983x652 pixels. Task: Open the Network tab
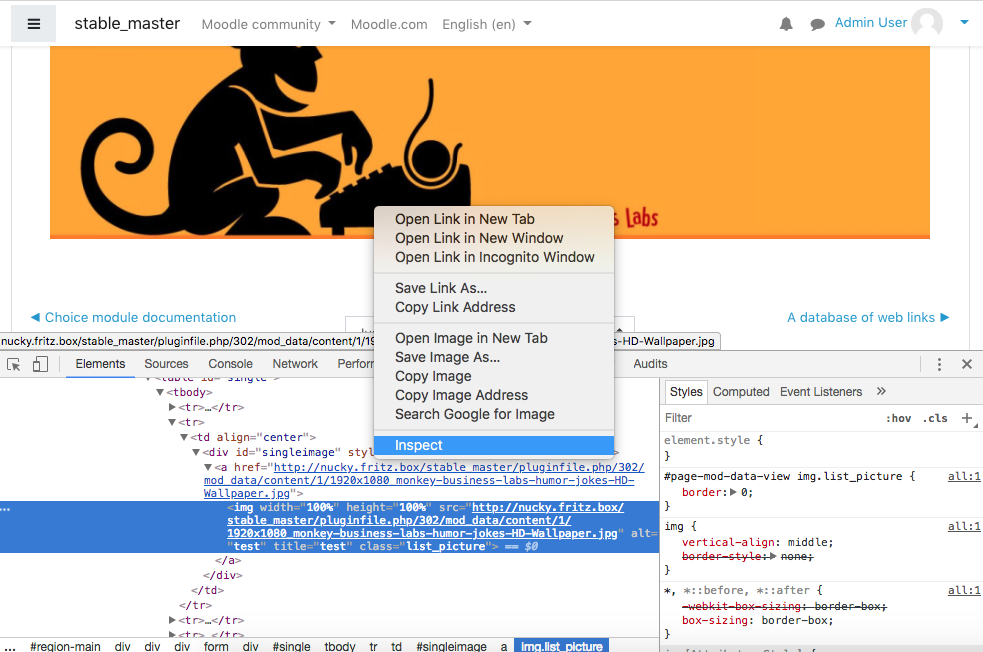point(295,364)
